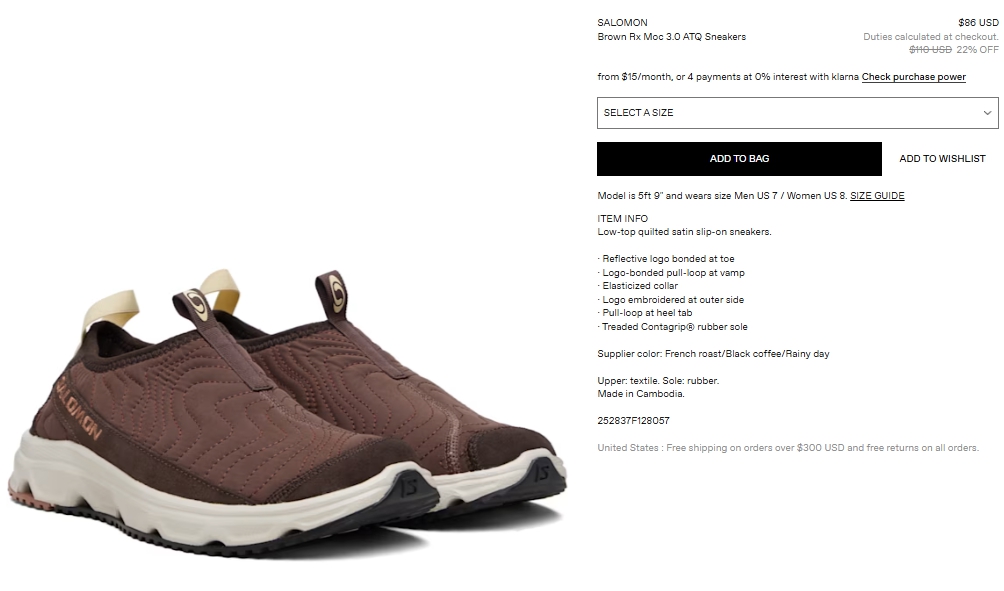This screenshot has height=591, width=1004.
Task: Click the ITEM INFO heading
Action: pyautogui.click(x=622, y=218)
